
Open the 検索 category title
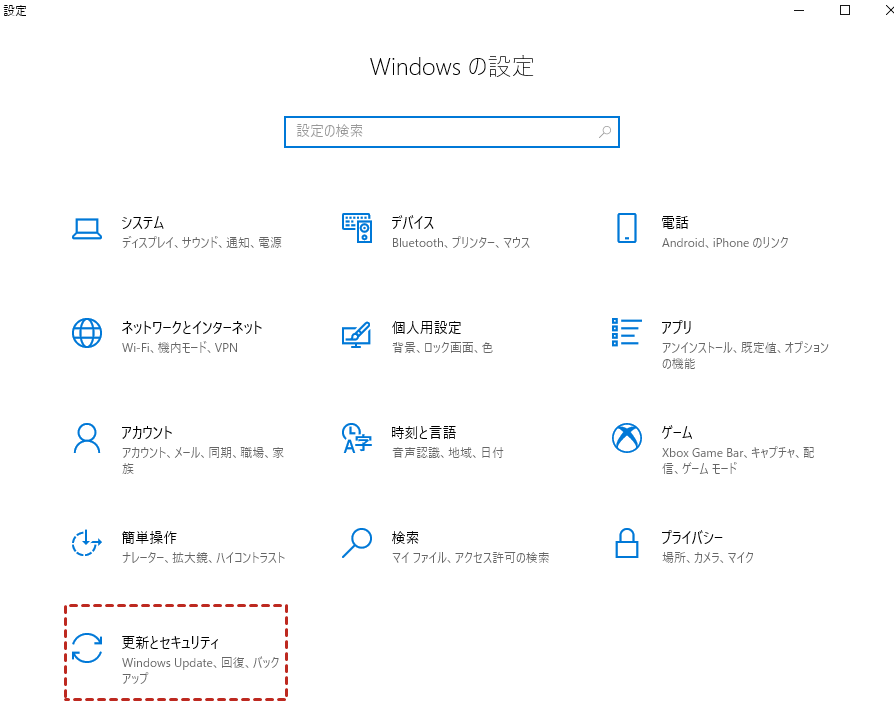405,537
